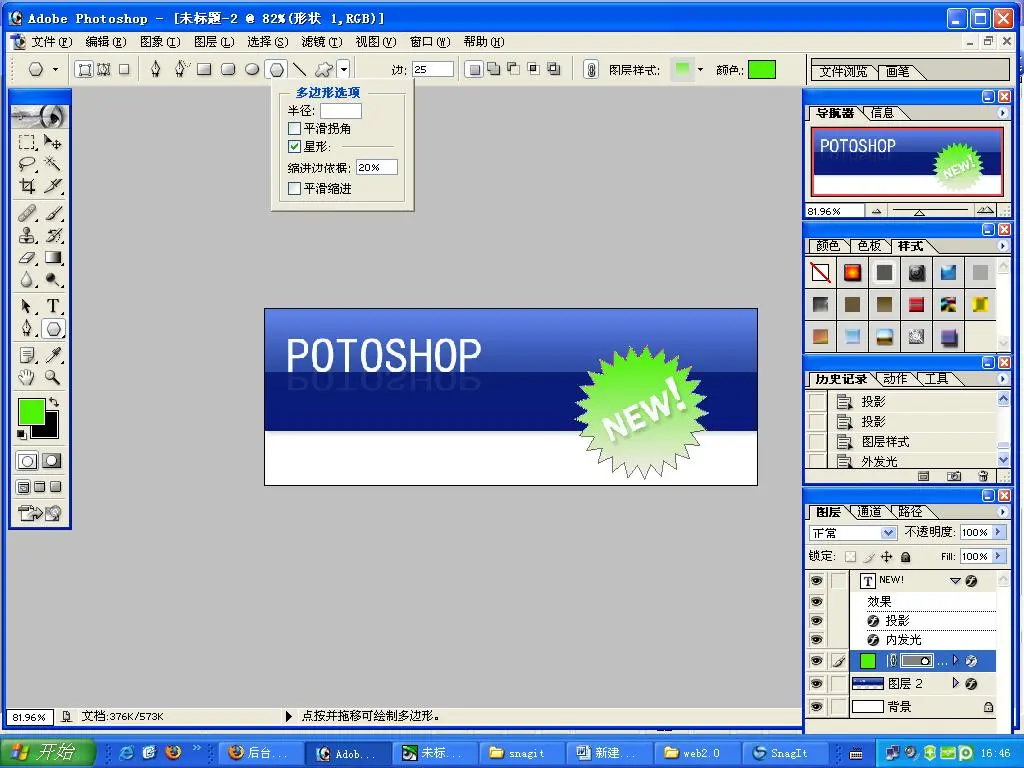
Task: Uncheck the 星形 checkbox
Action: (295, 146)
